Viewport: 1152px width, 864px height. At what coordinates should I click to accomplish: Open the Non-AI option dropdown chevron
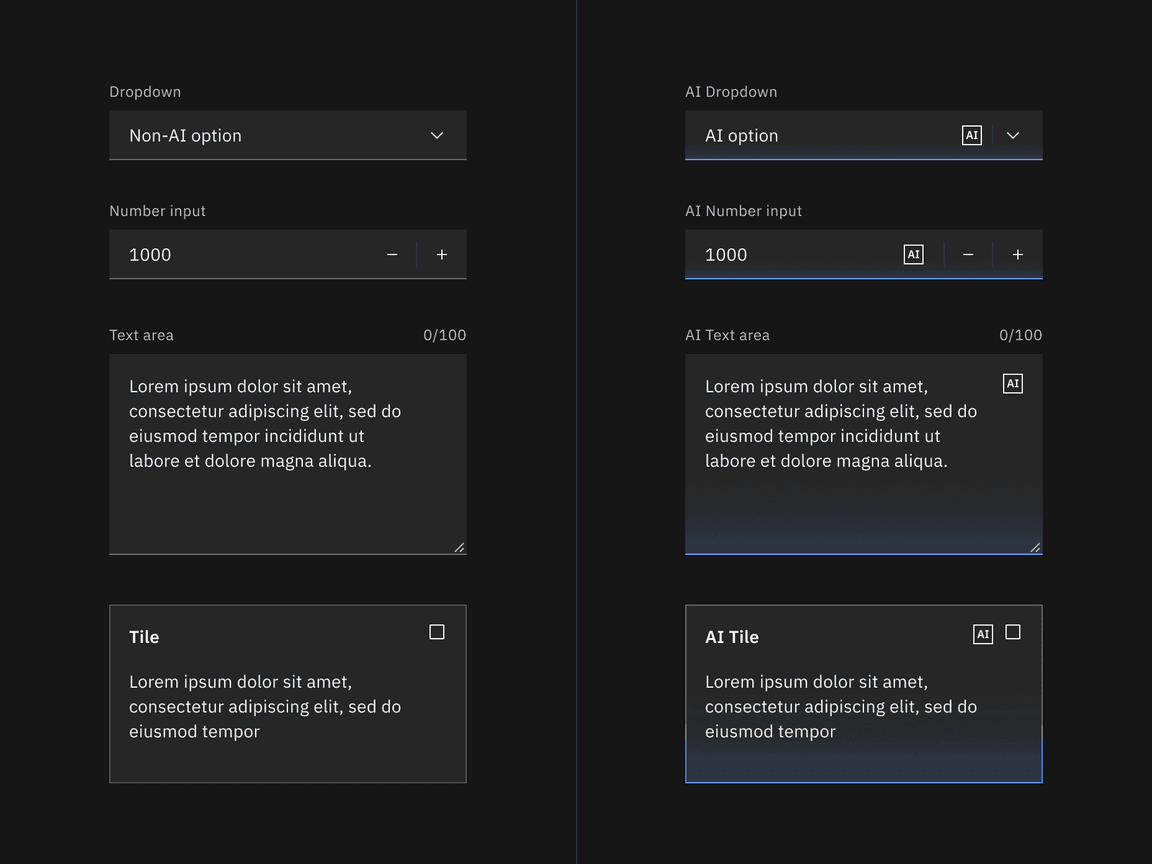tap(436, 135)
